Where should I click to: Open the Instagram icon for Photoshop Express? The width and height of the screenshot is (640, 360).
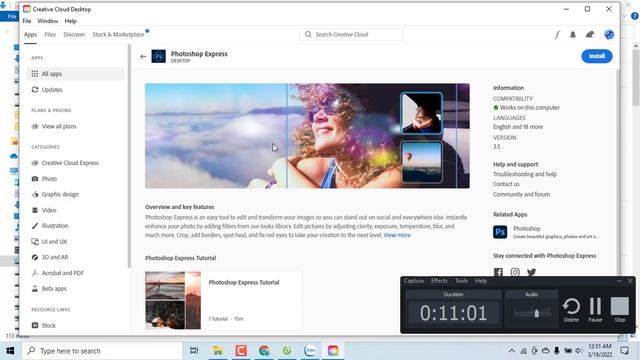[515, 272]
